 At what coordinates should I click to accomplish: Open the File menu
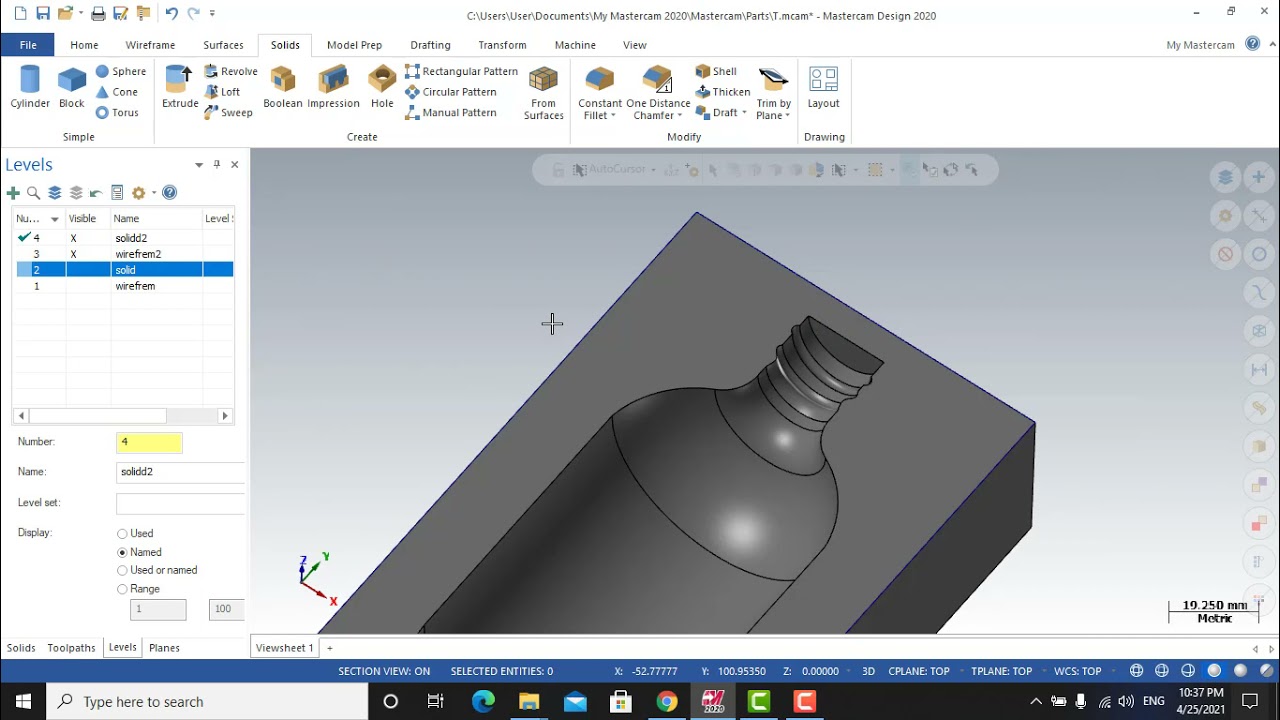28,45
